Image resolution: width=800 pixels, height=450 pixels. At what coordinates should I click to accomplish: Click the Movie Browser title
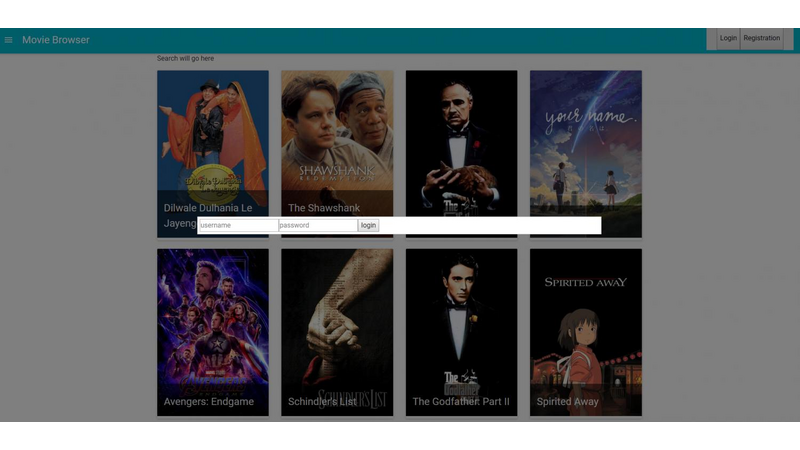click(x=56, y=40)
